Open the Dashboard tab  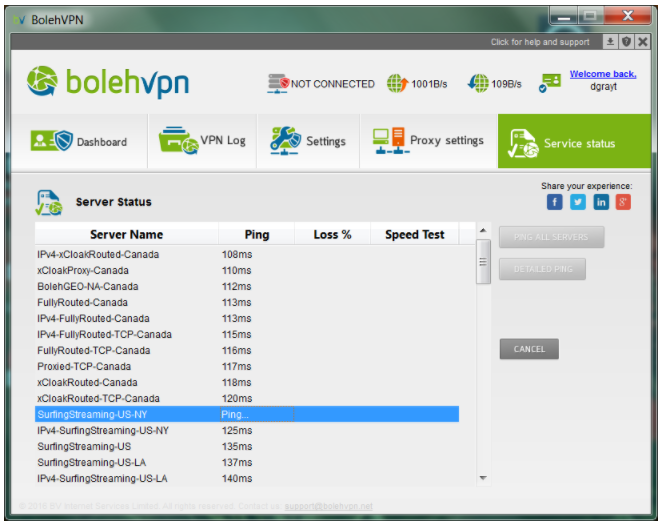[79, 141]
